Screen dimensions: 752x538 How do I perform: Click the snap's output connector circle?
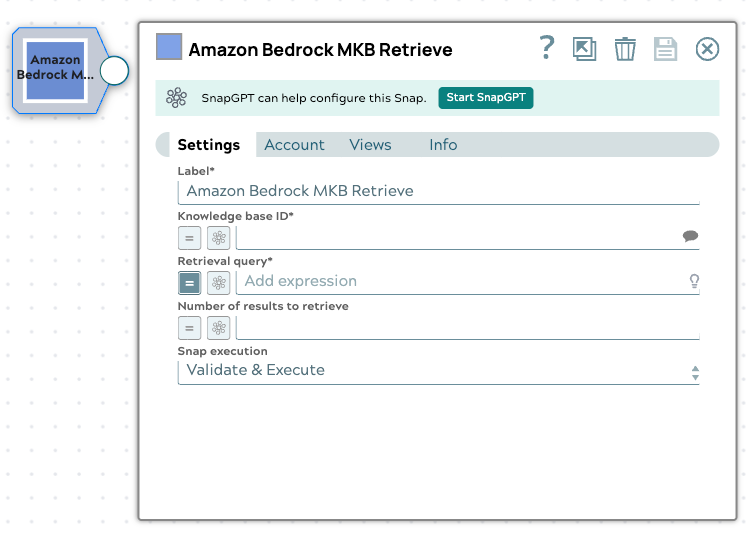(114, 71)
